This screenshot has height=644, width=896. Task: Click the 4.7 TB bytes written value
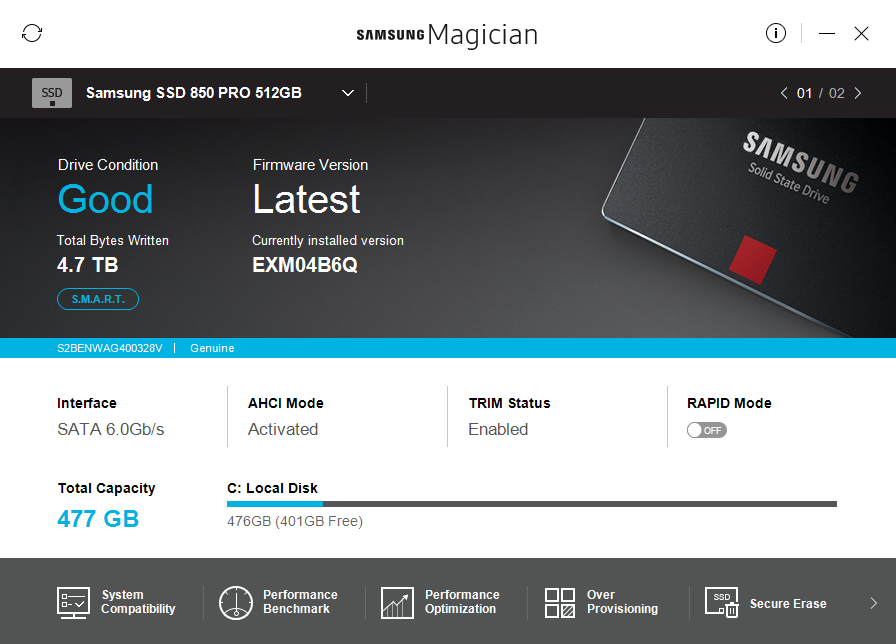tap(87, 265)
